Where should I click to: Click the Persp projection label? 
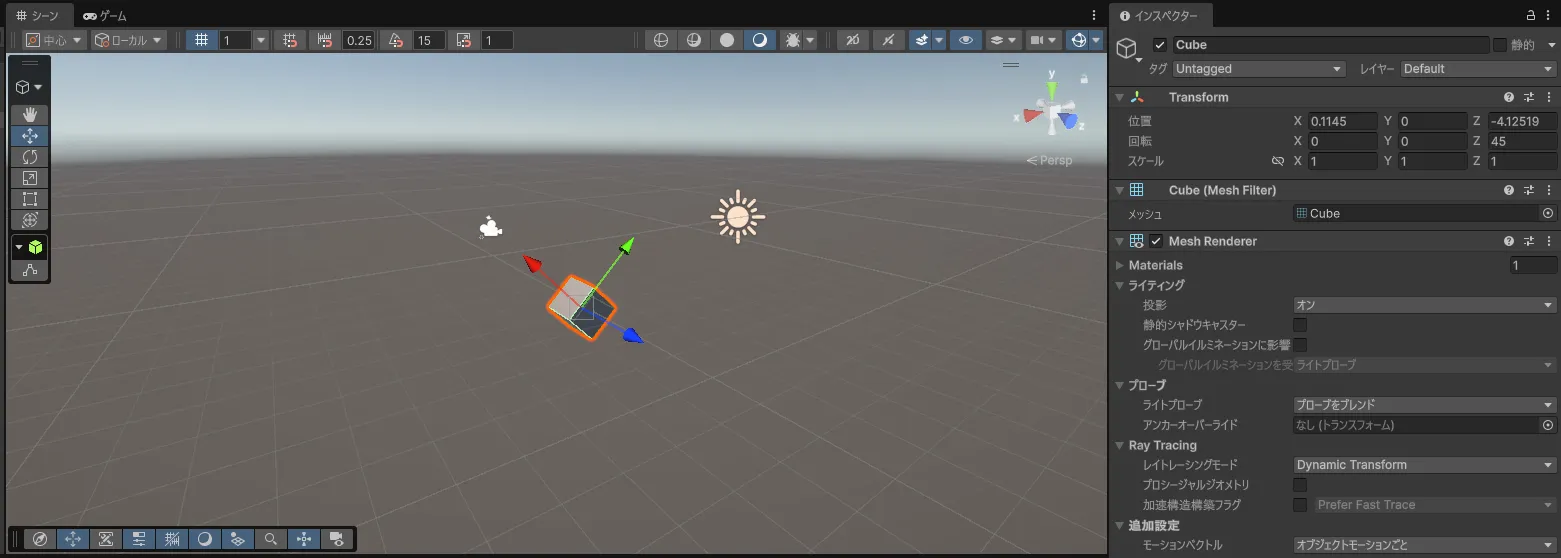tap(1050, 161)
